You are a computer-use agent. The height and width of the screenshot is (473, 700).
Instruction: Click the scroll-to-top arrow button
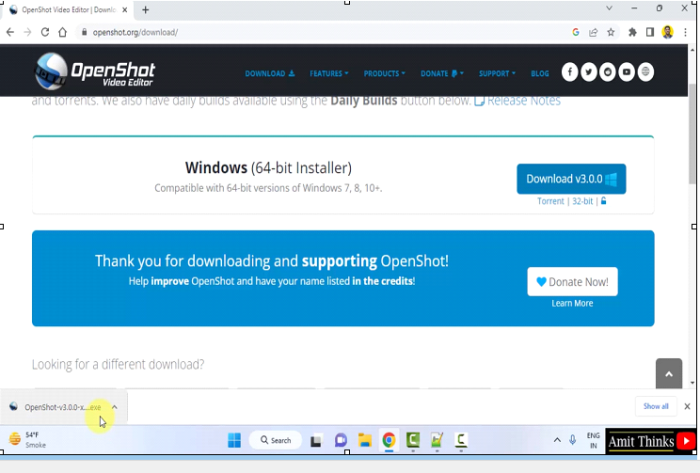pyautogui.click(x=669, y=373)
